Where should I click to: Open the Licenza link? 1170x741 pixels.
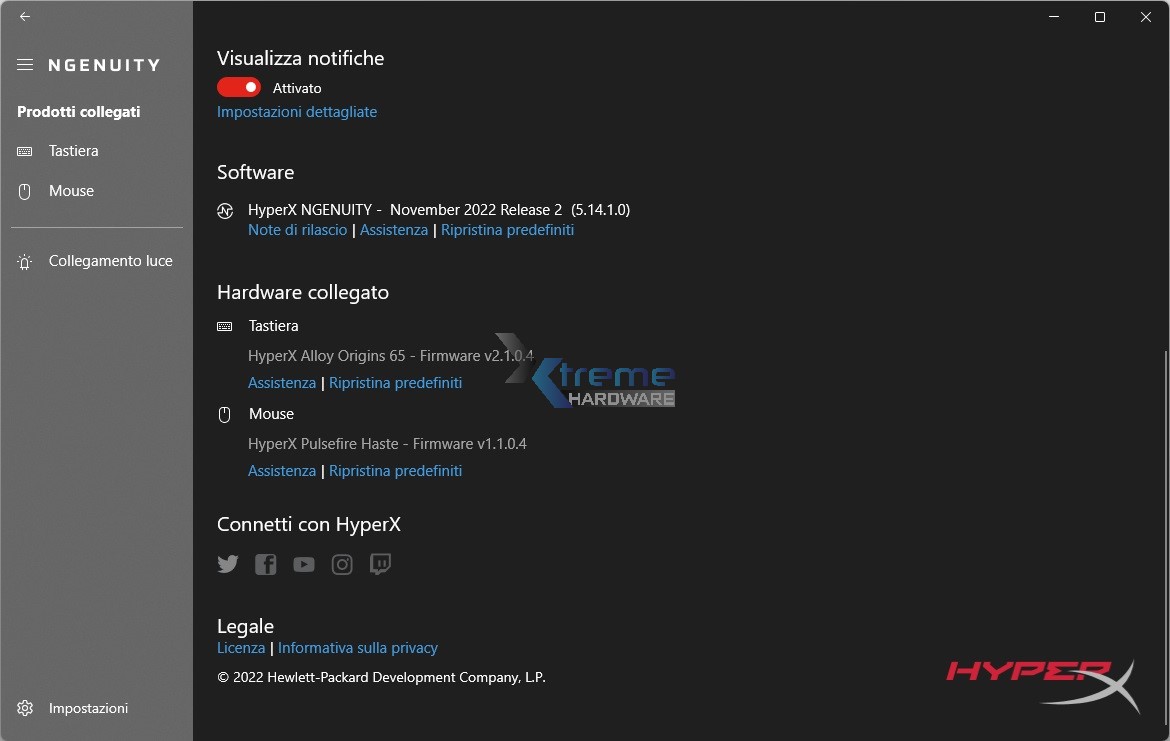[x=241, y=648]
